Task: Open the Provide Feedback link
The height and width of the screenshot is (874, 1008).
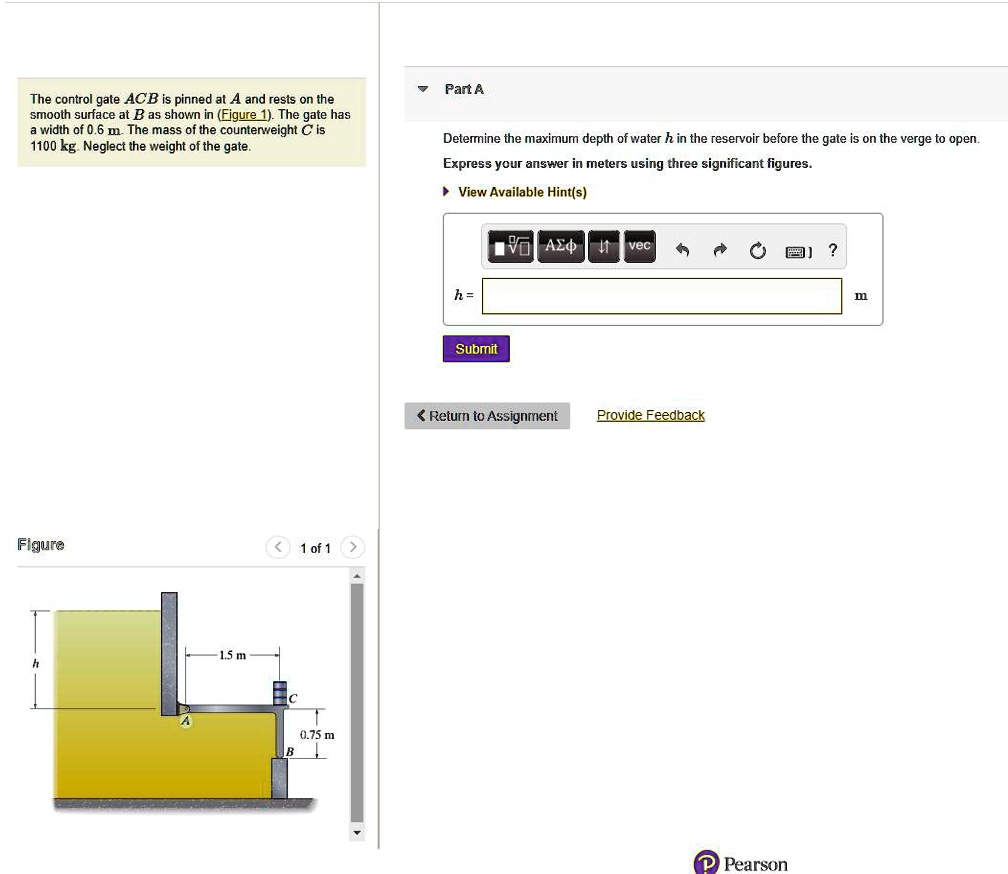Action: [650, 416]
